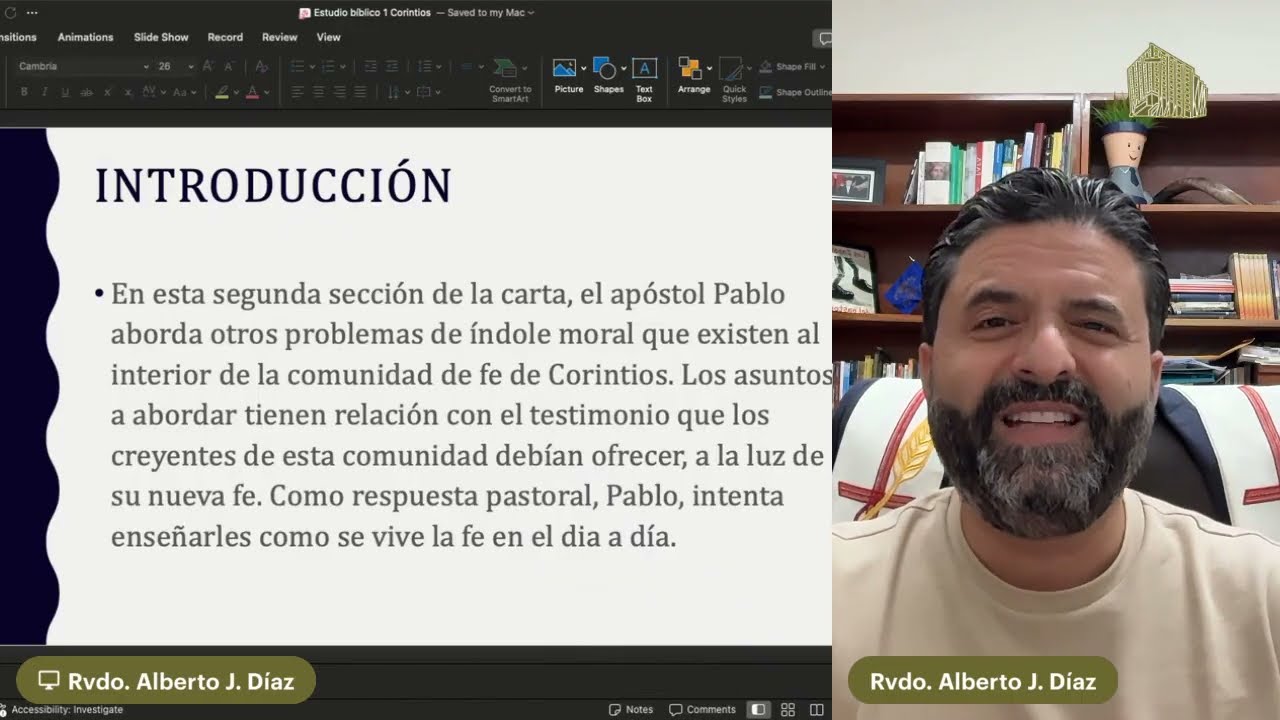Viewport: 1280px width, 720px height.
Task: Apply bulleted list formatting
Action: click(297, 66)
